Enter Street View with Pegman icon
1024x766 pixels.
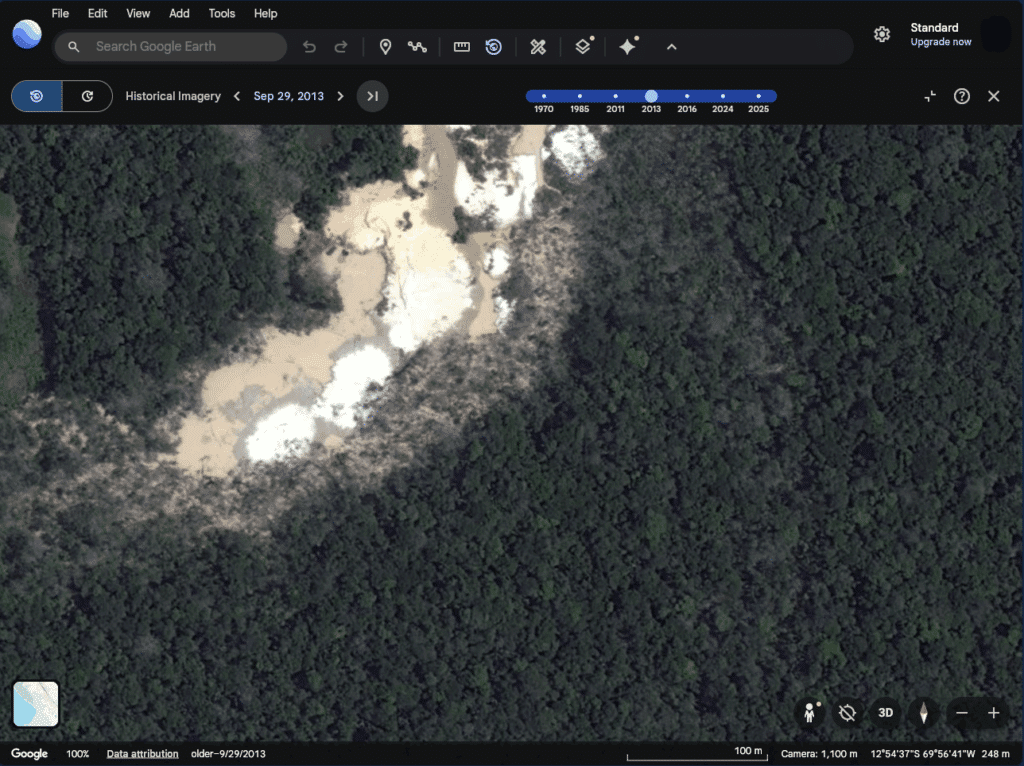811,713
